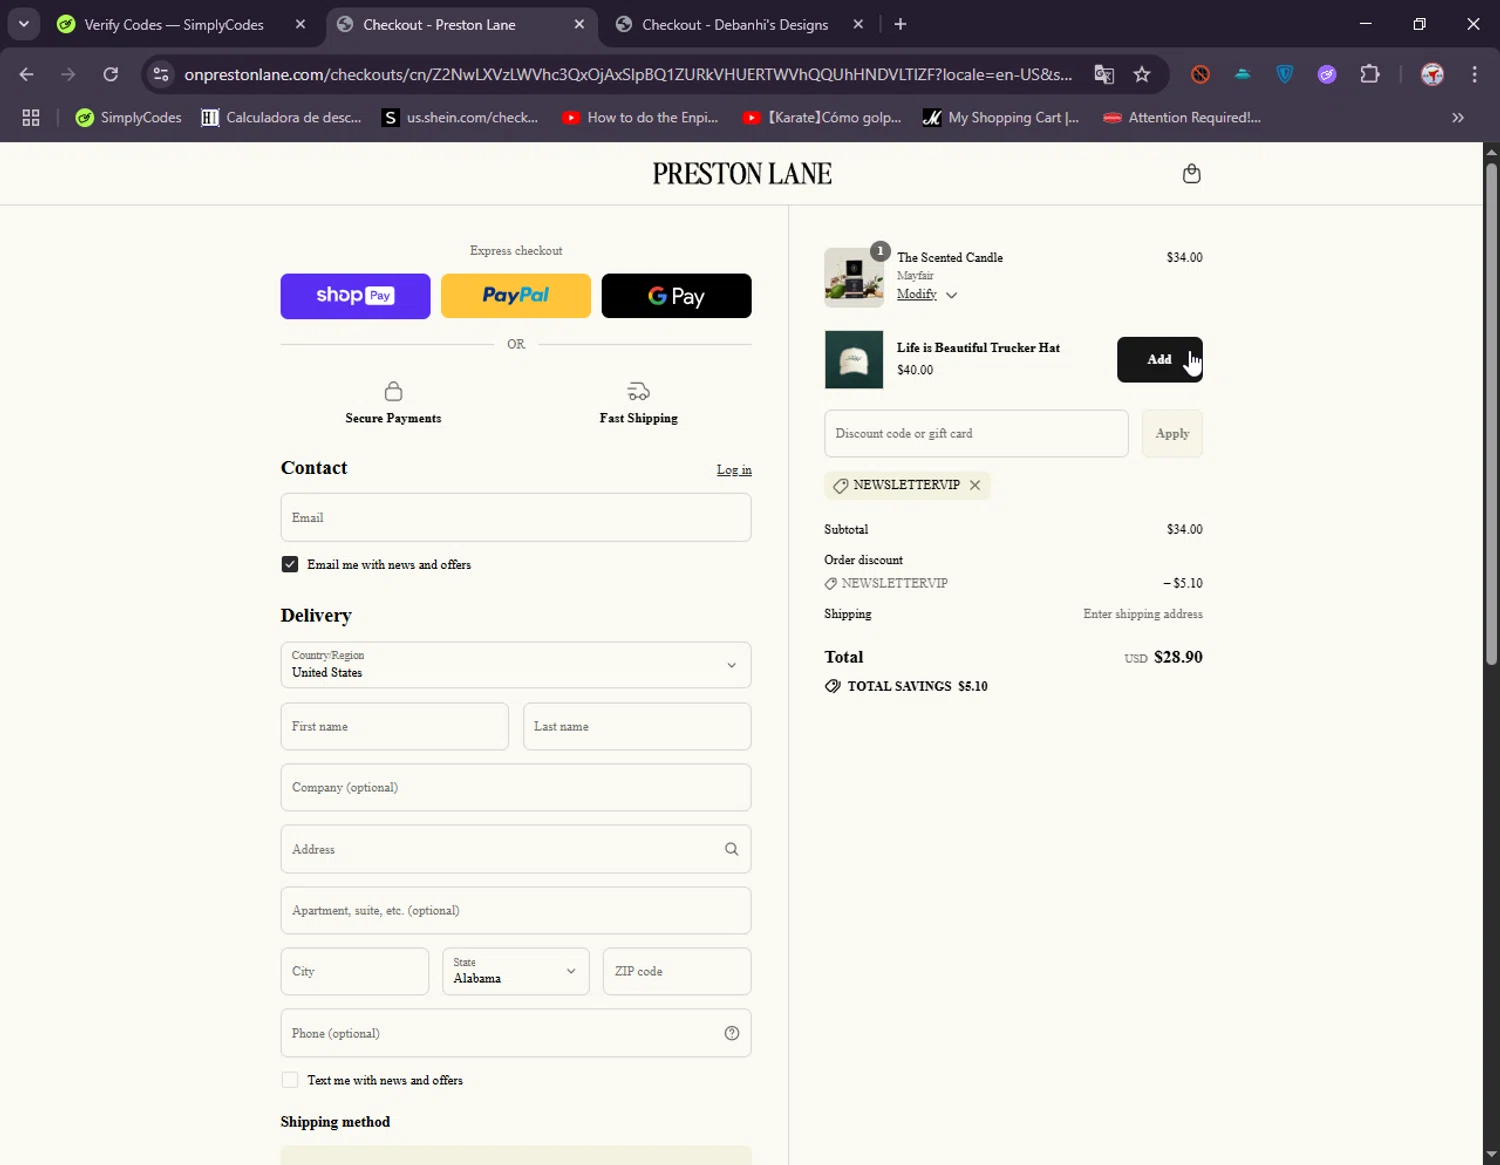Click the teal hat extension icon
Viewport: 1500px width, 1165px height.
(1242, 74)
